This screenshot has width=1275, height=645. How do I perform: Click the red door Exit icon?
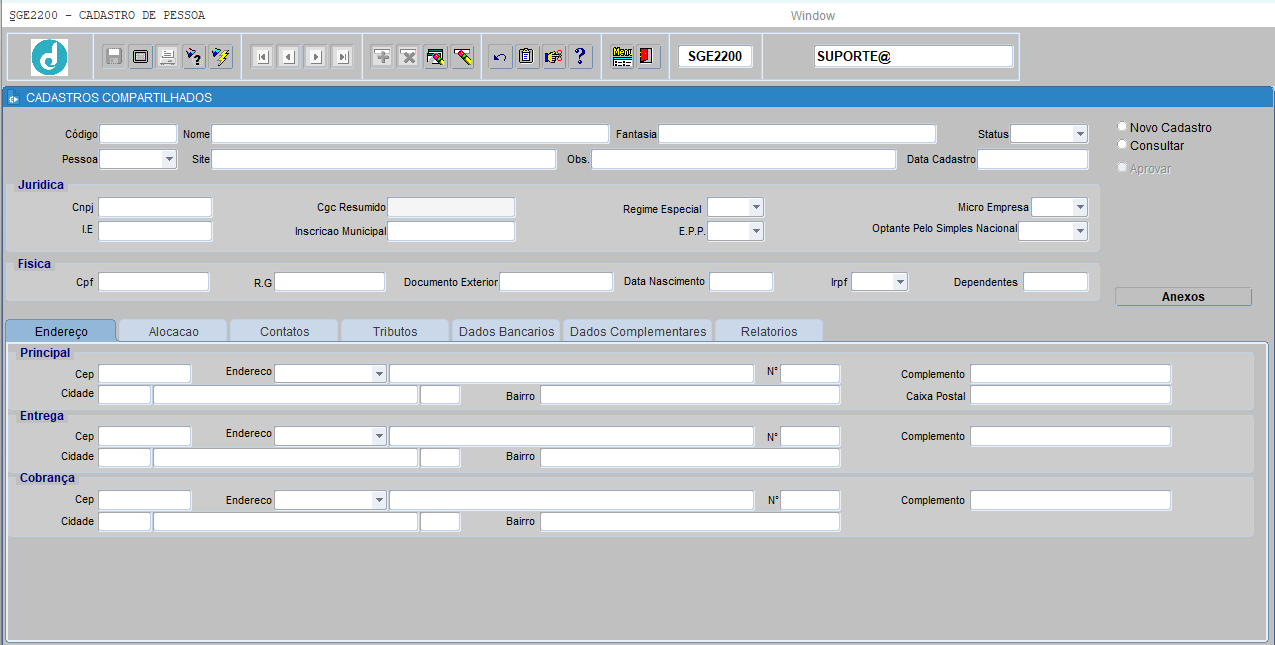click(648, 57)
